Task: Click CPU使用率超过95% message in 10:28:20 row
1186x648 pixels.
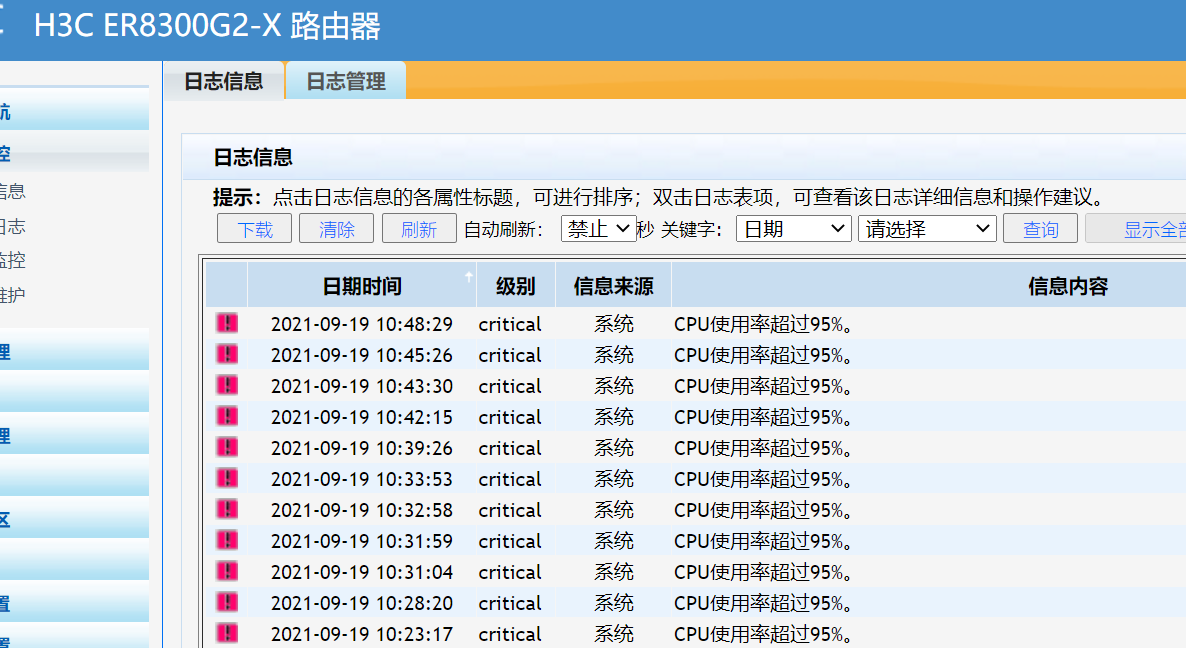Action: [x=764, y=603]
